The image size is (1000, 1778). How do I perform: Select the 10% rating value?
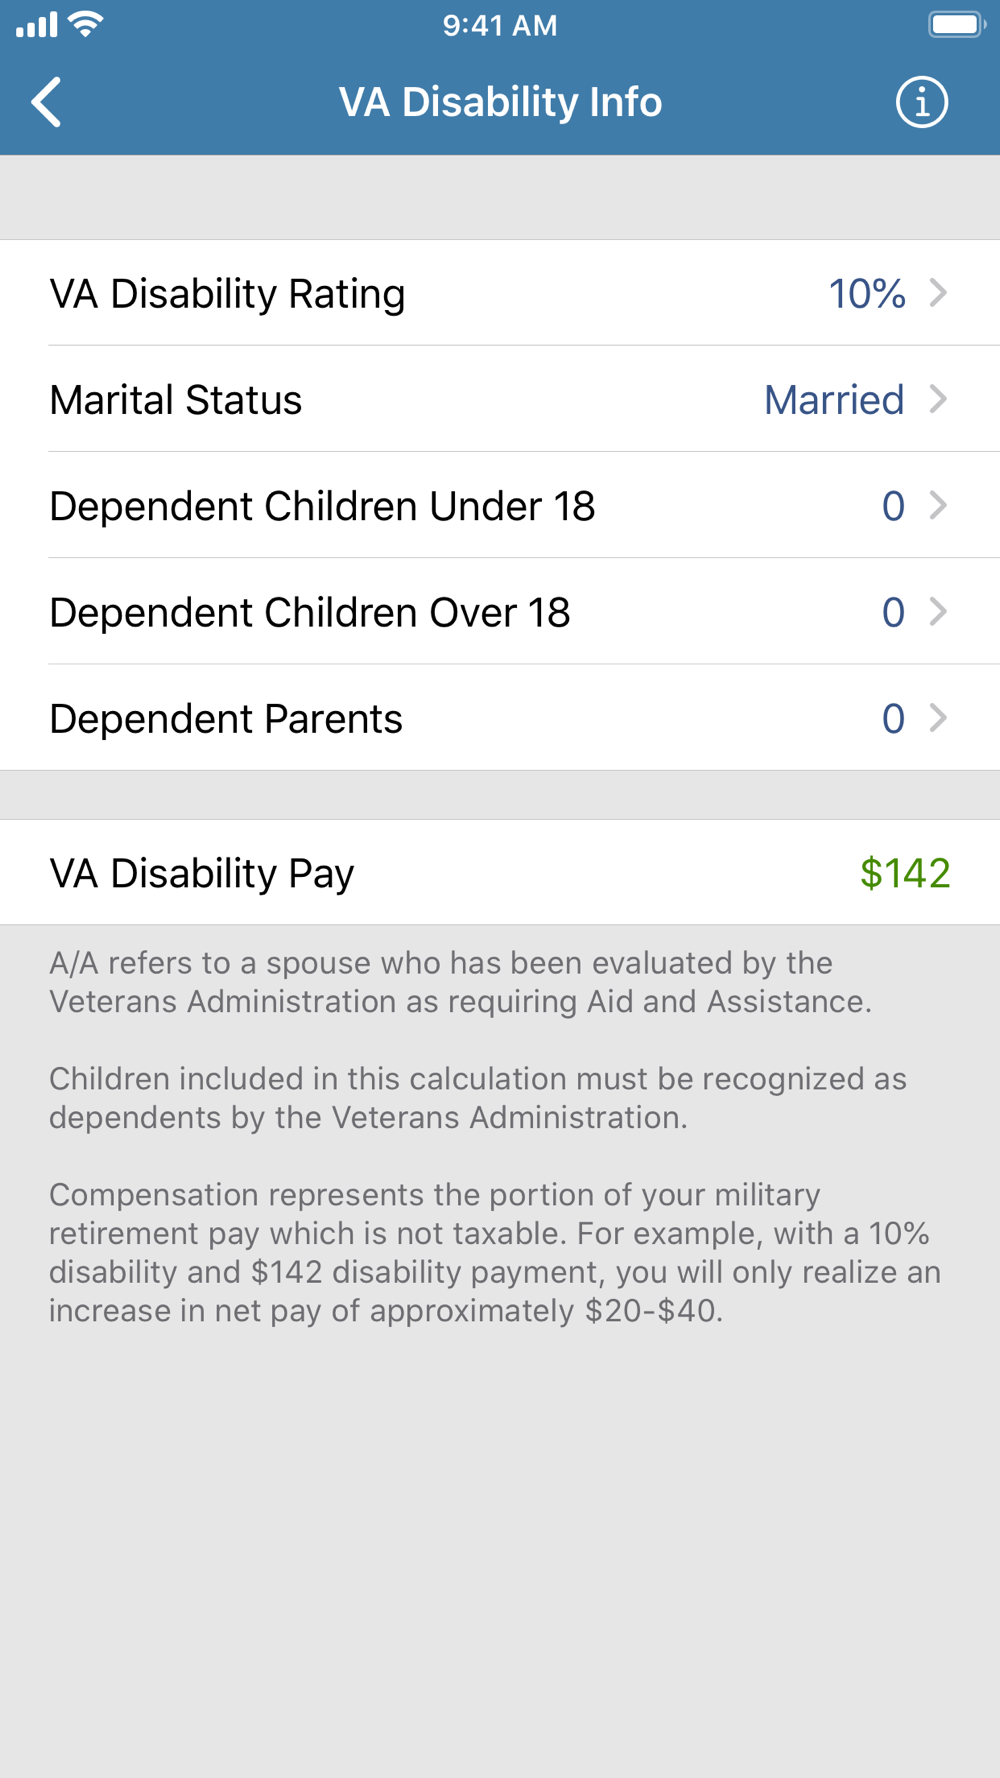tap(867, 294)
